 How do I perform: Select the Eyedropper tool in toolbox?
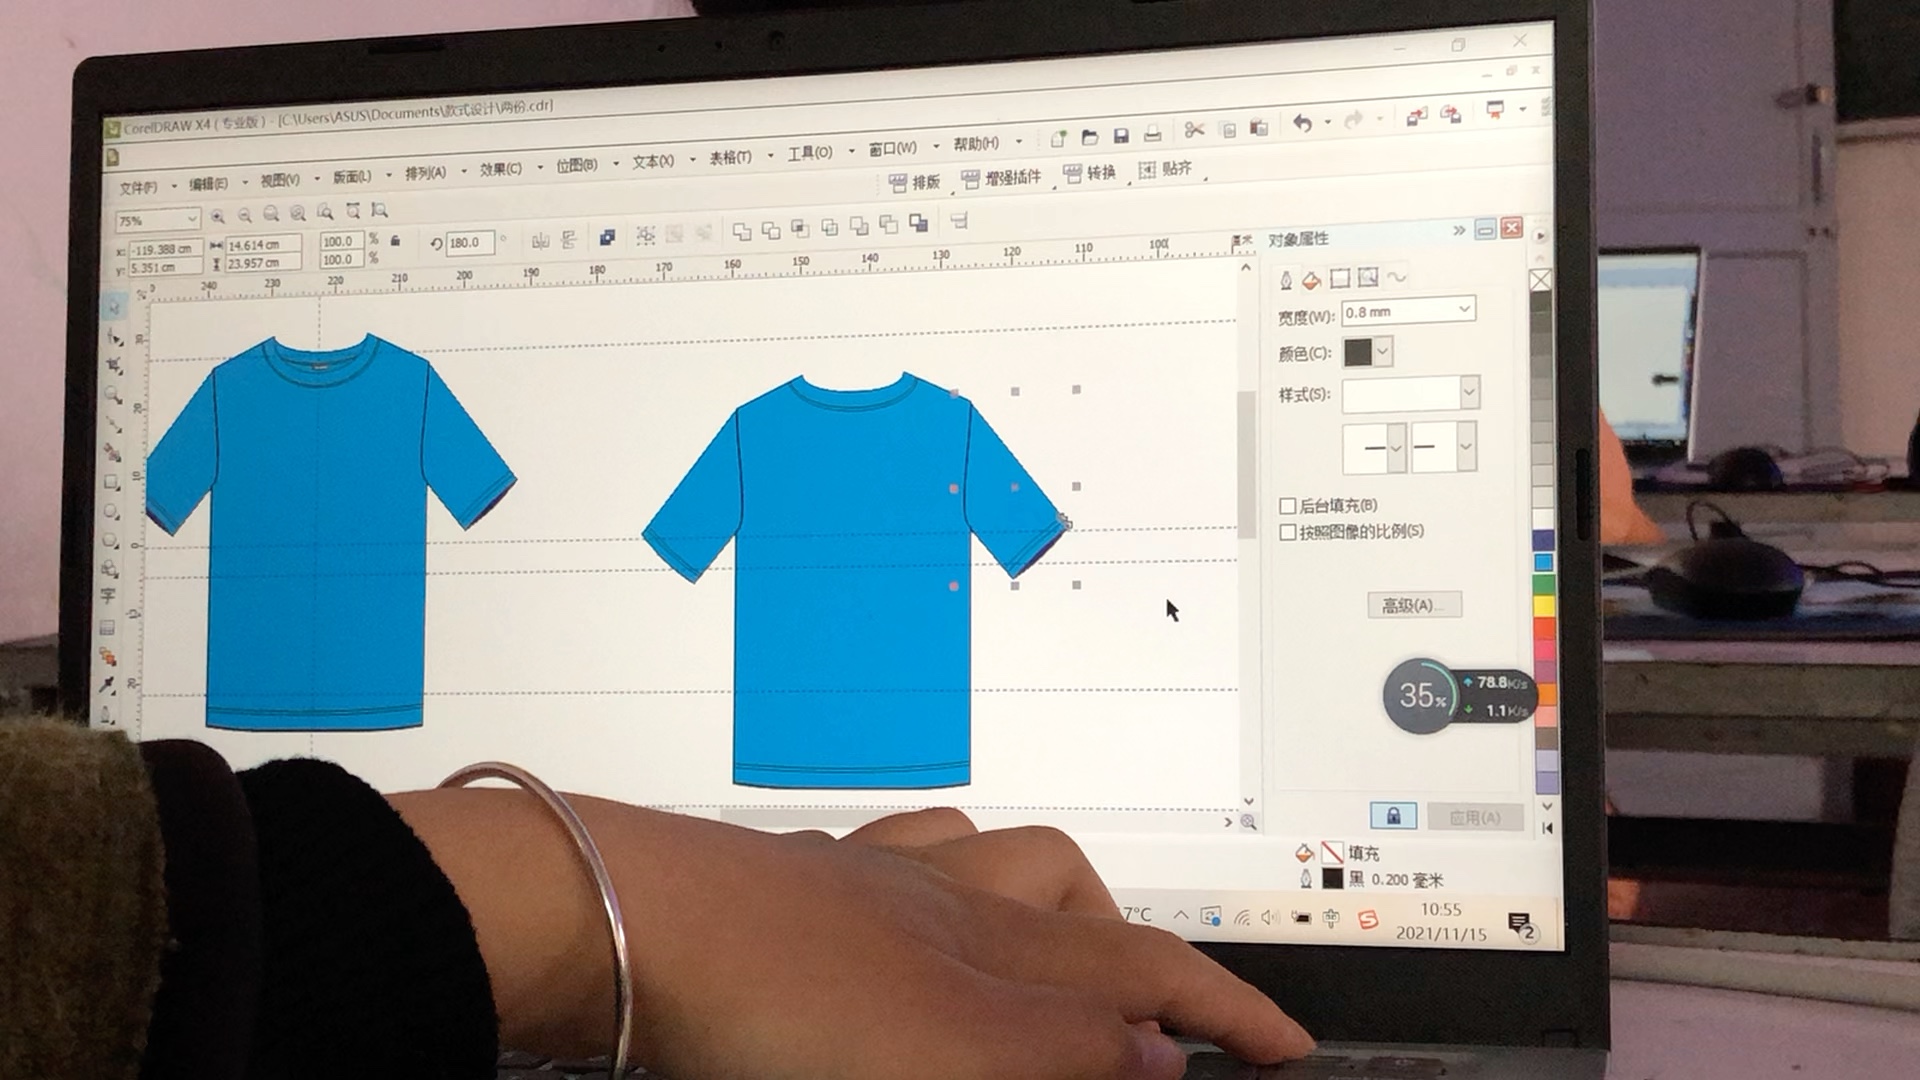[x=107, y=685]
